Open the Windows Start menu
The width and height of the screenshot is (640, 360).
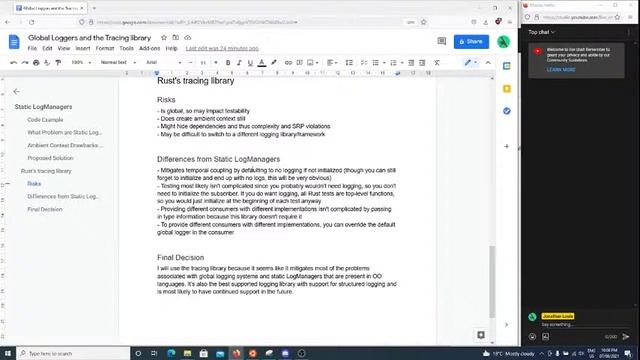click(x=8, y=353)
